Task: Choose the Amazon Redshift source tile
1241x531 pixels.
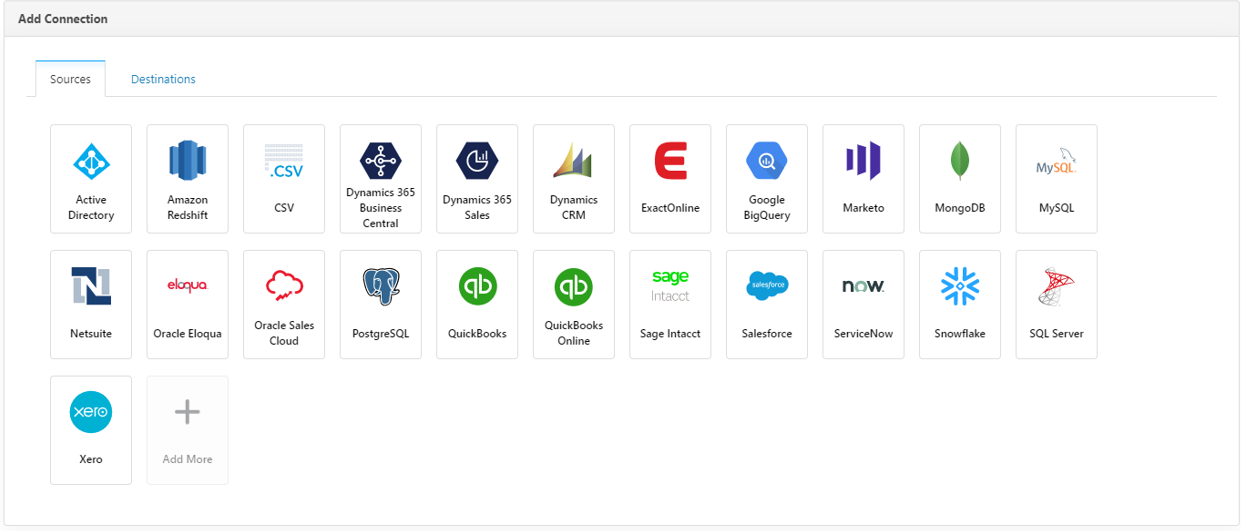Action: pyautogui.click(x=187, y=178)
